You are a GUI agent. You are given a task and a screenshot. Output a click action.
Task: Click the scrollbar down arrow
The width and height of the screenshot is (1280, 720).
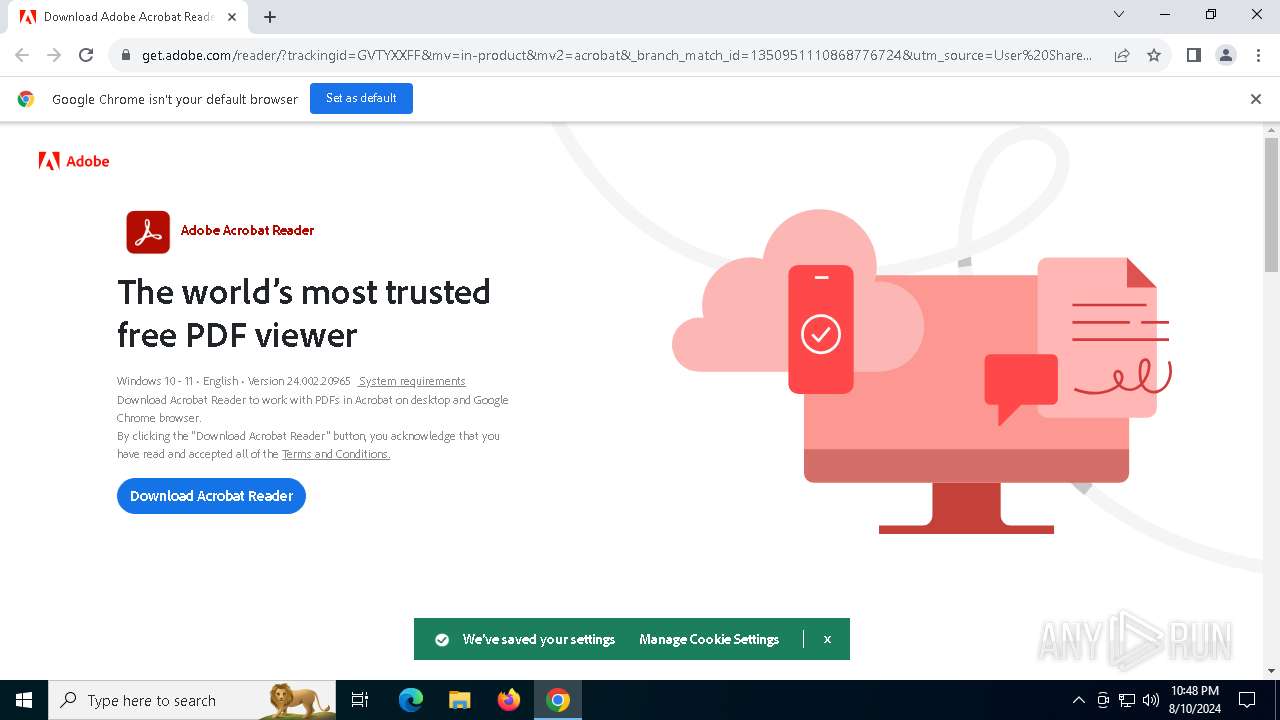(1271, 671)
